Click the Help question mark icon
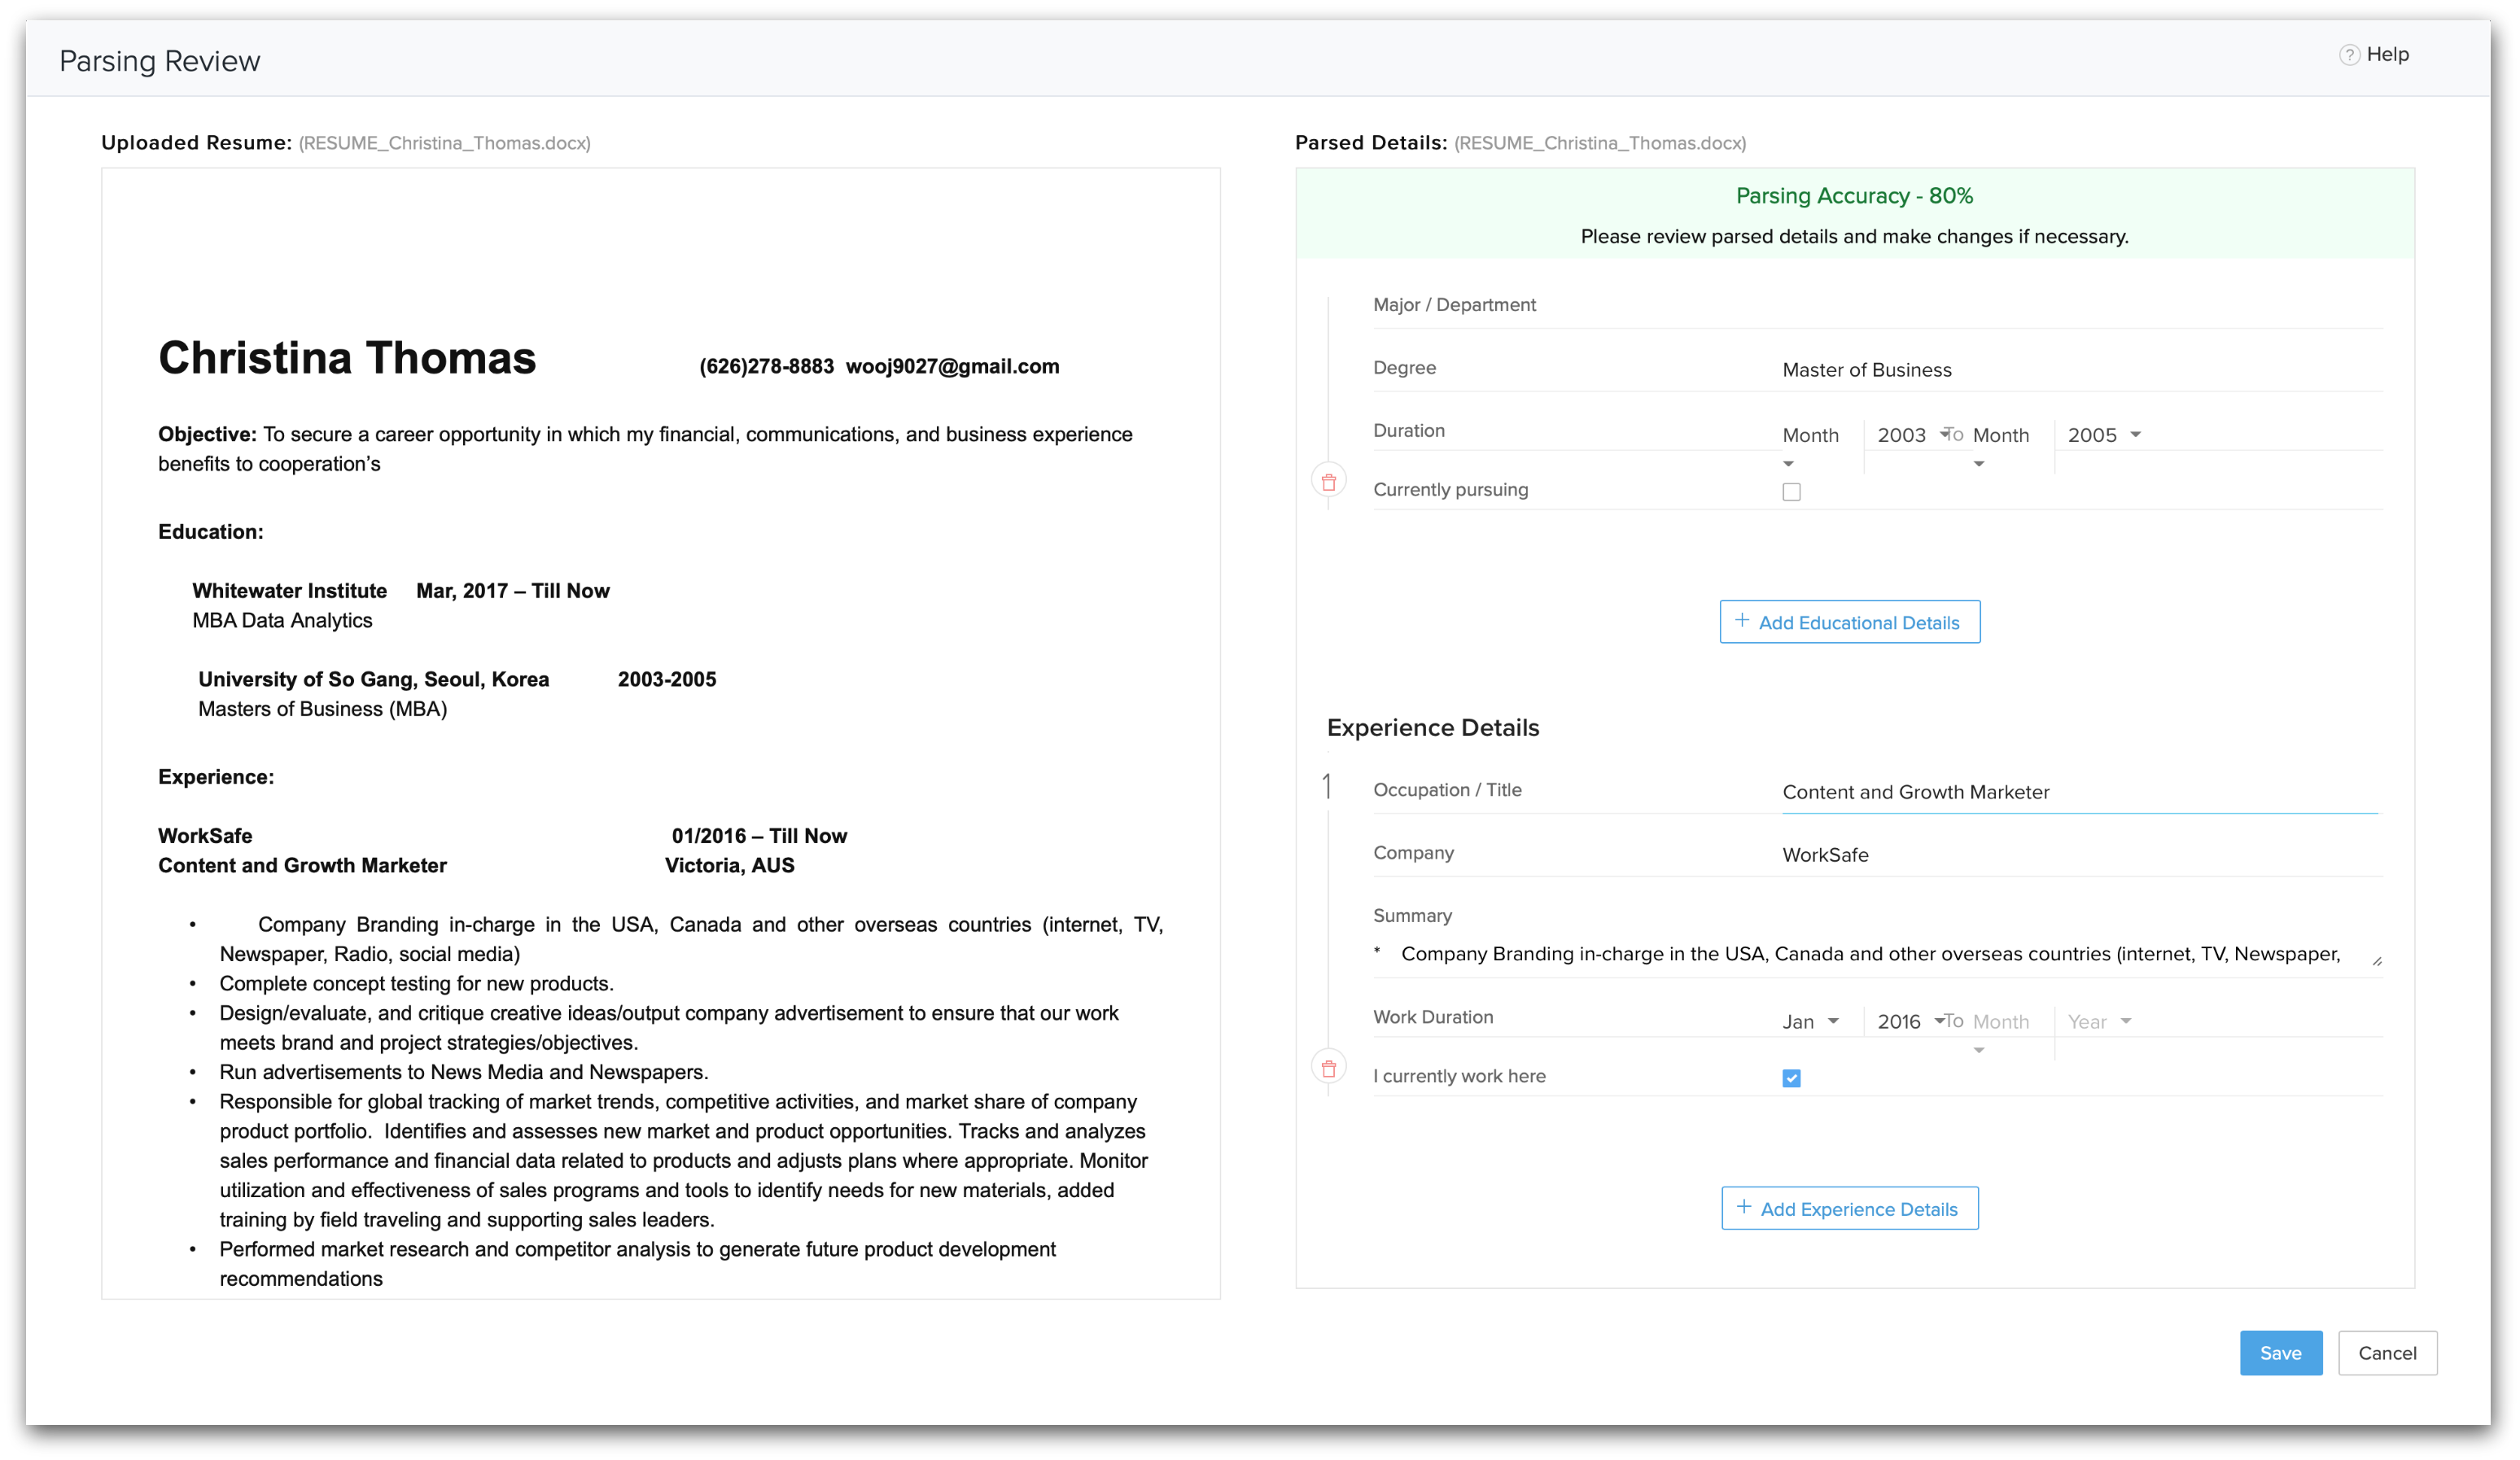 (2349, 55)
